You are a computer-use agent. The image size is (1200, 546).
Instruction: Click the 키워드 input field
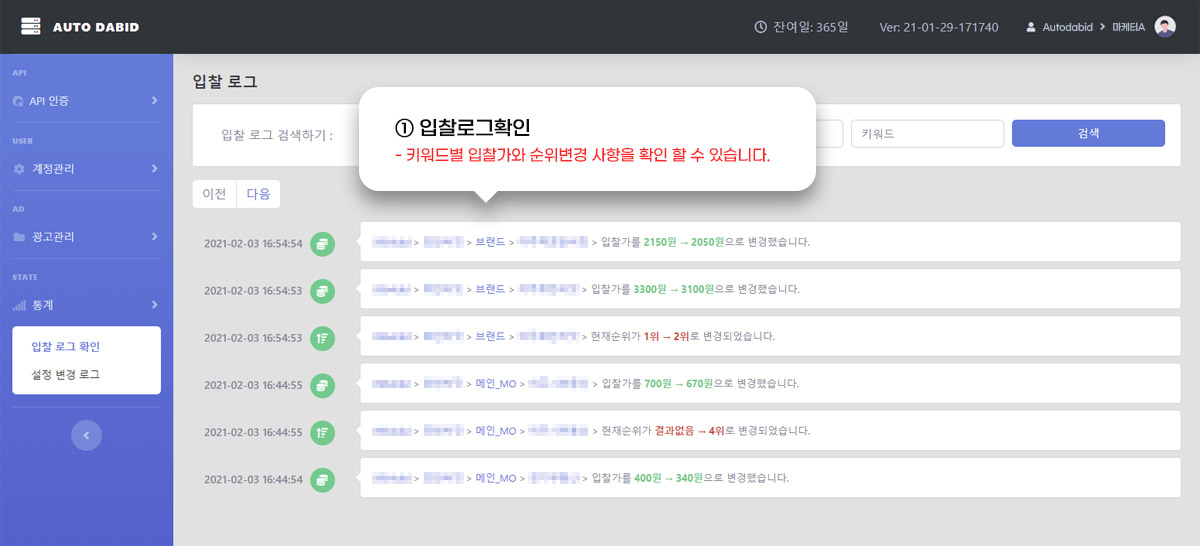point(926,133)
